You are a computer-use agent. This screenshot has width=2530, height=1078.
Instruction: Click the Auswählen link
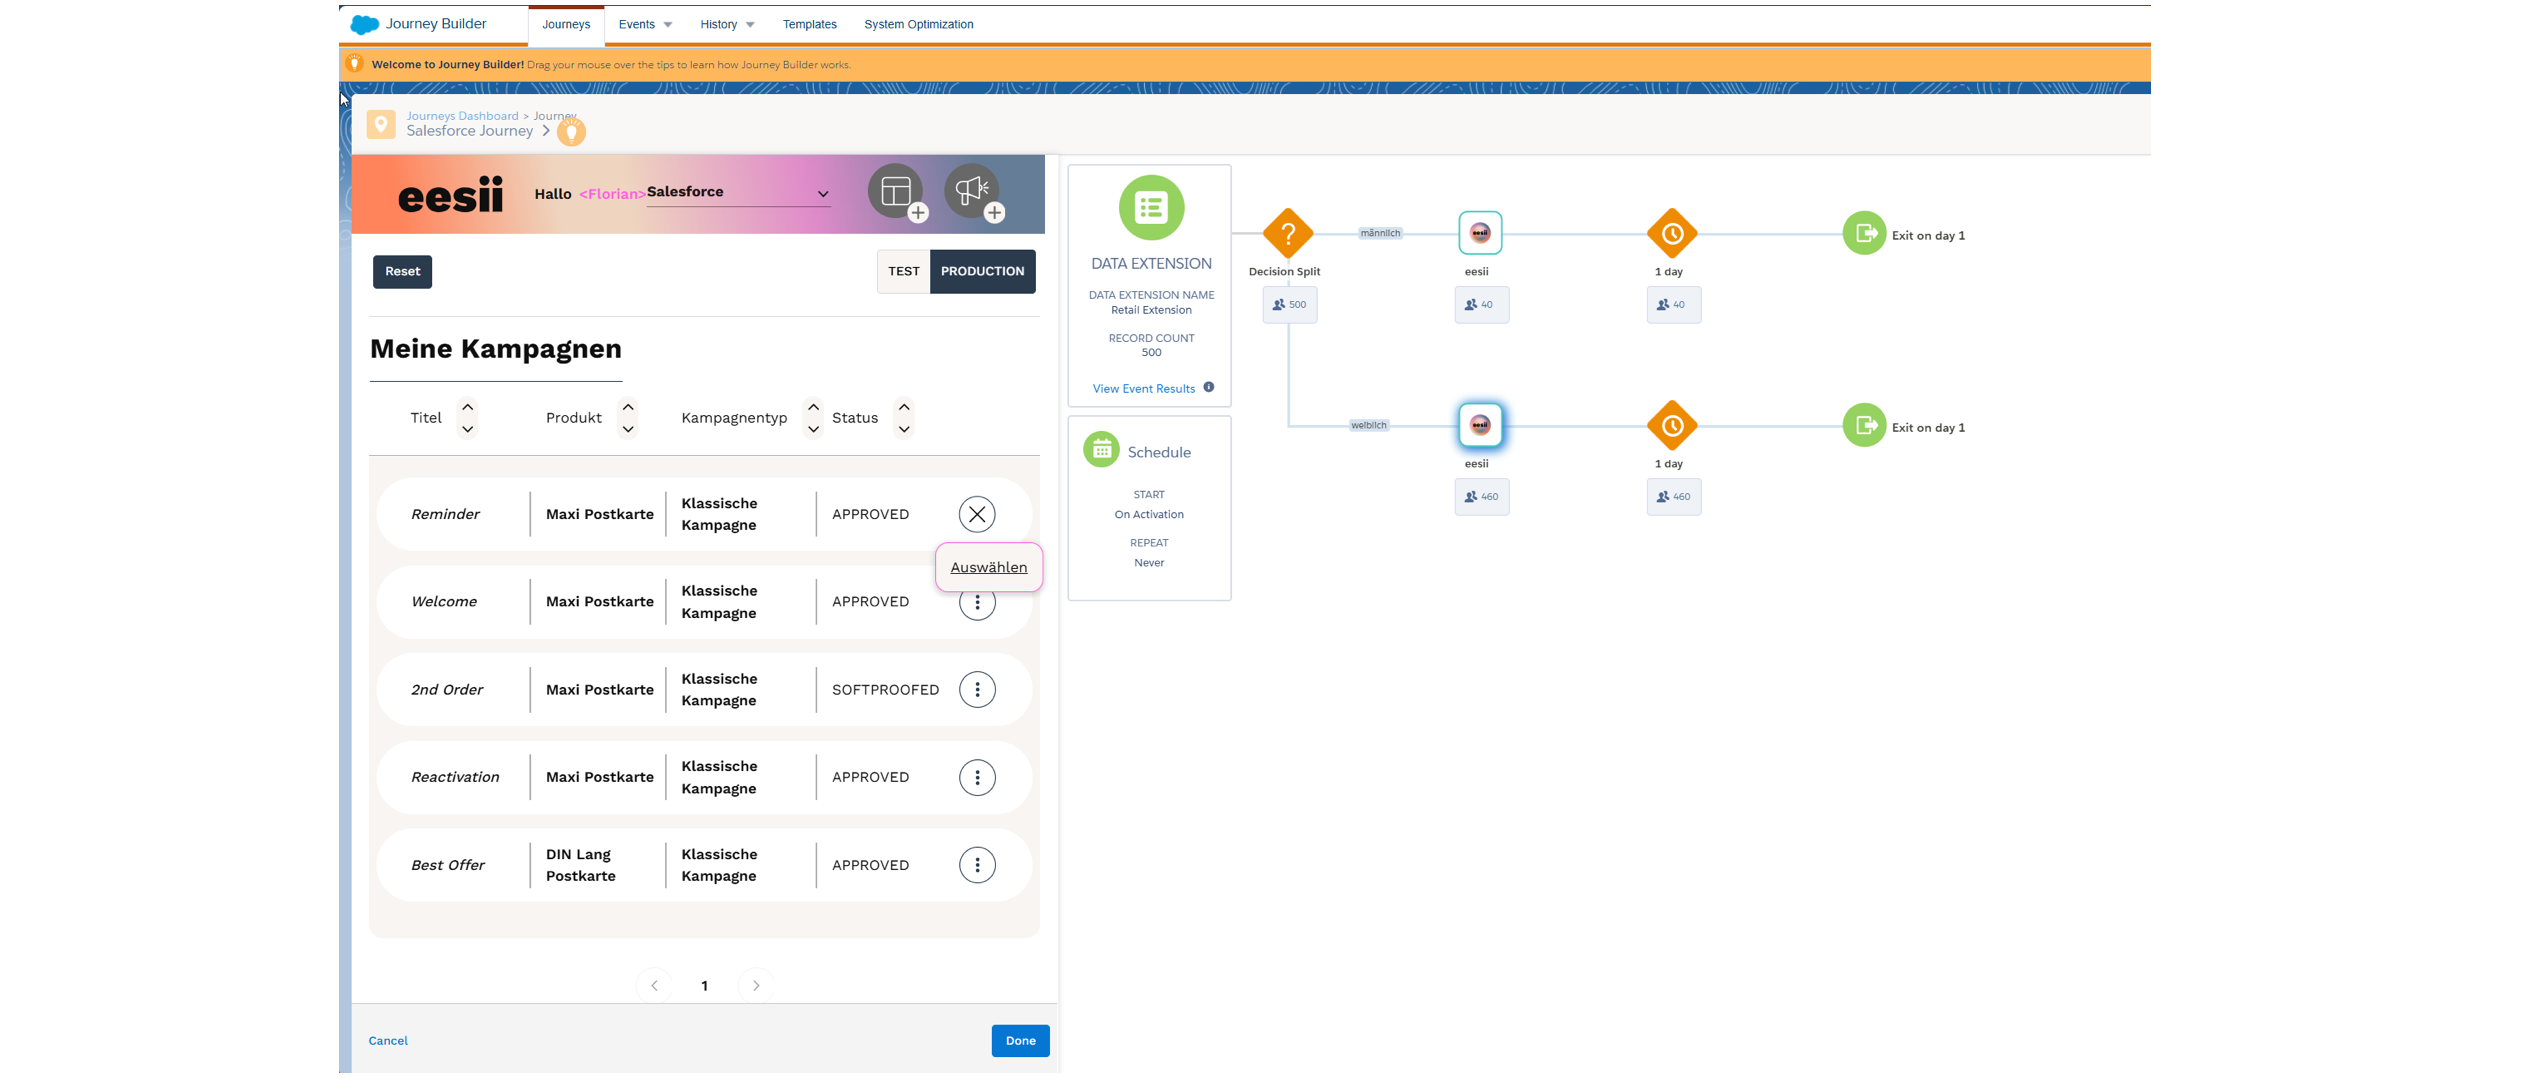[988, 567]
